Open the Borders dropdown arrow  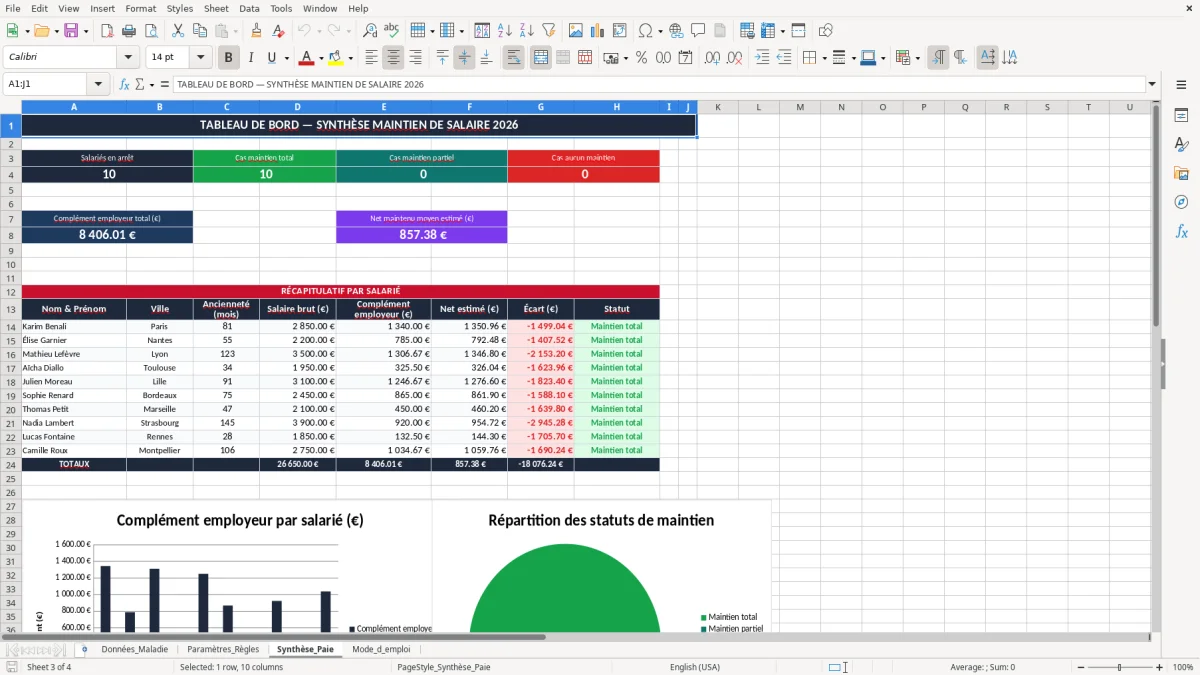click(x=824, y=58)
